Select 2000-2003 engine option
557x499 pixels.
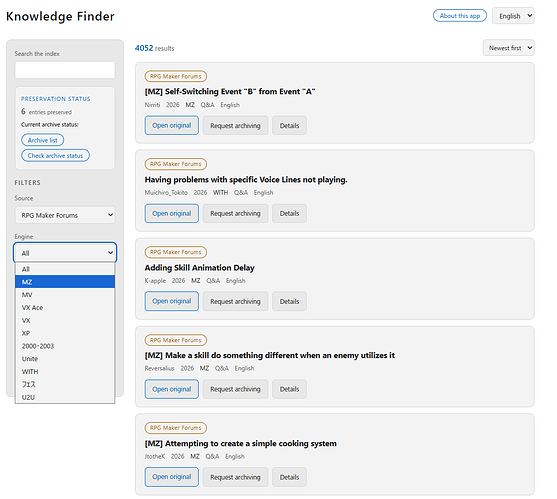65,346
